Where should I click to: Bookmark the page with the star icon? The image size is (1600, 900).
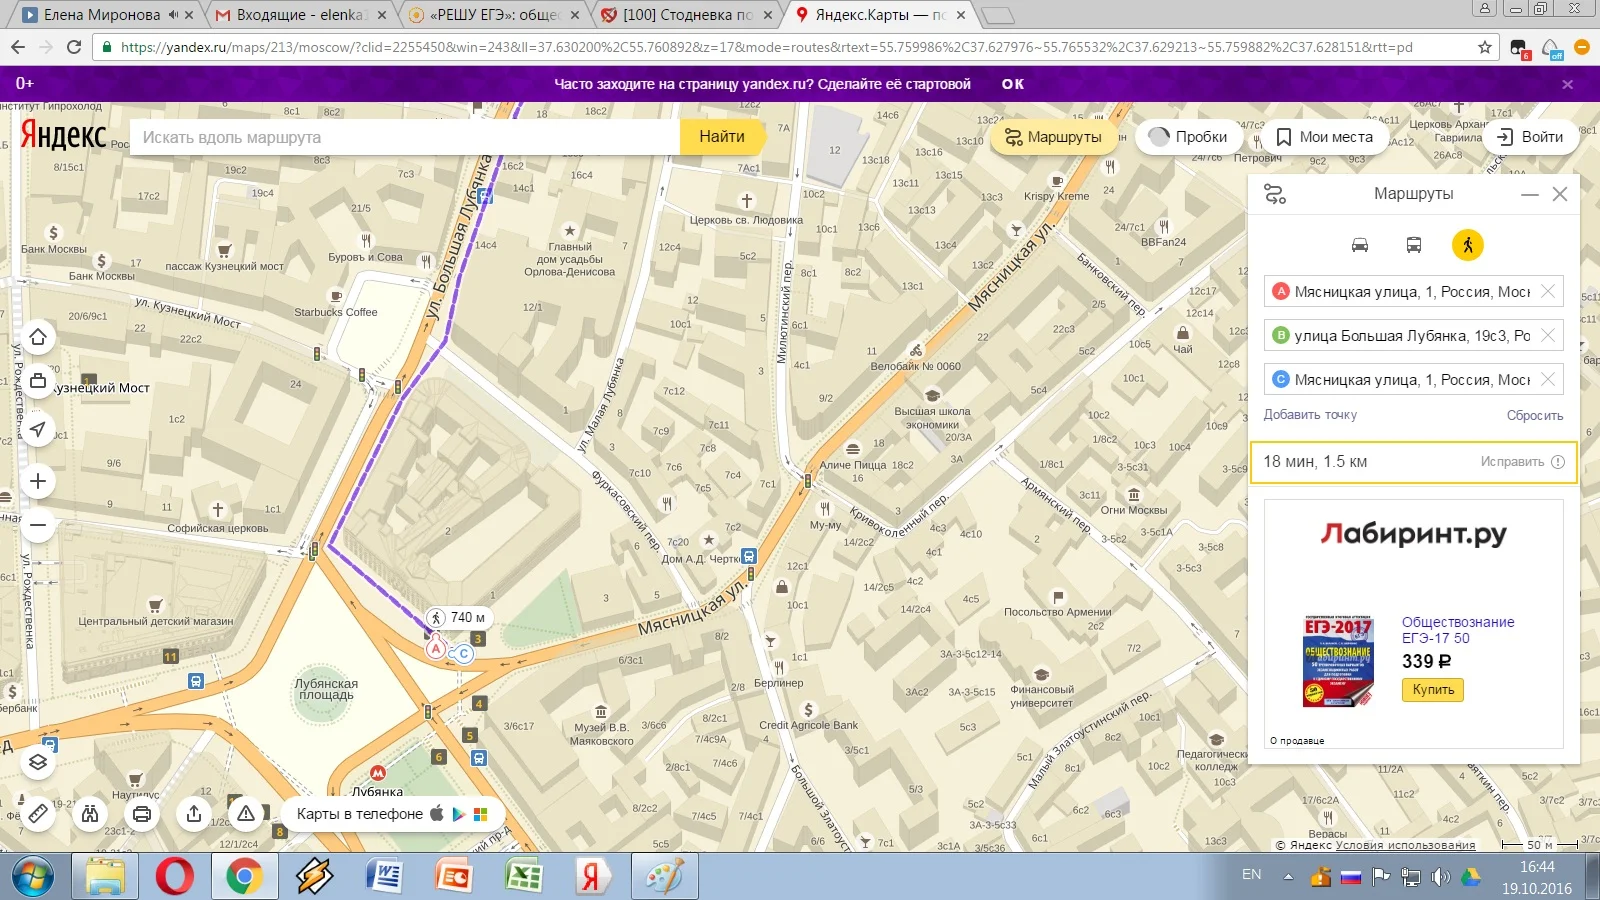point(1485,47)
